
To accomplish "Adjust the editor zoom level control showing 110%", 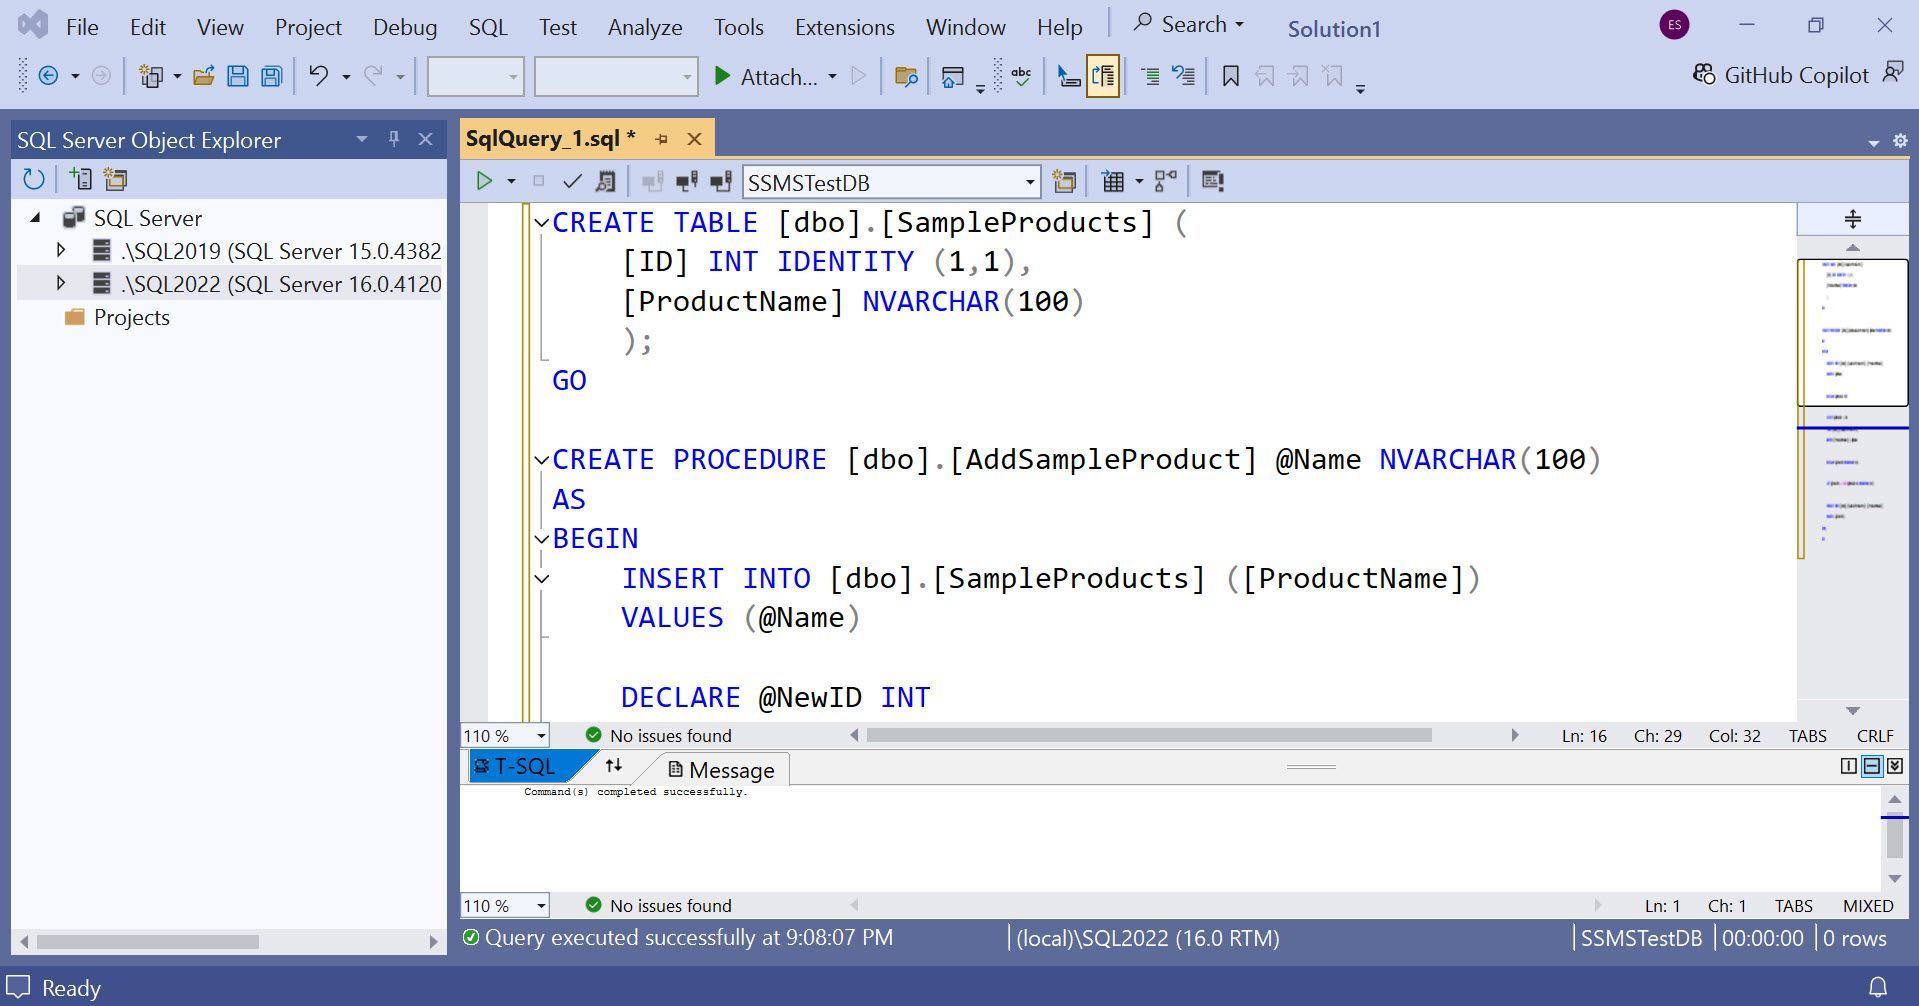I will [x=503, y=735].
